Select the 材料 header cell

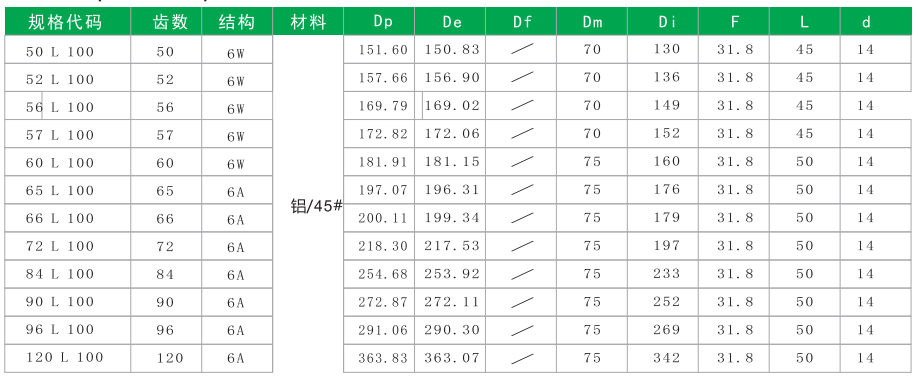tap(308, 22)
